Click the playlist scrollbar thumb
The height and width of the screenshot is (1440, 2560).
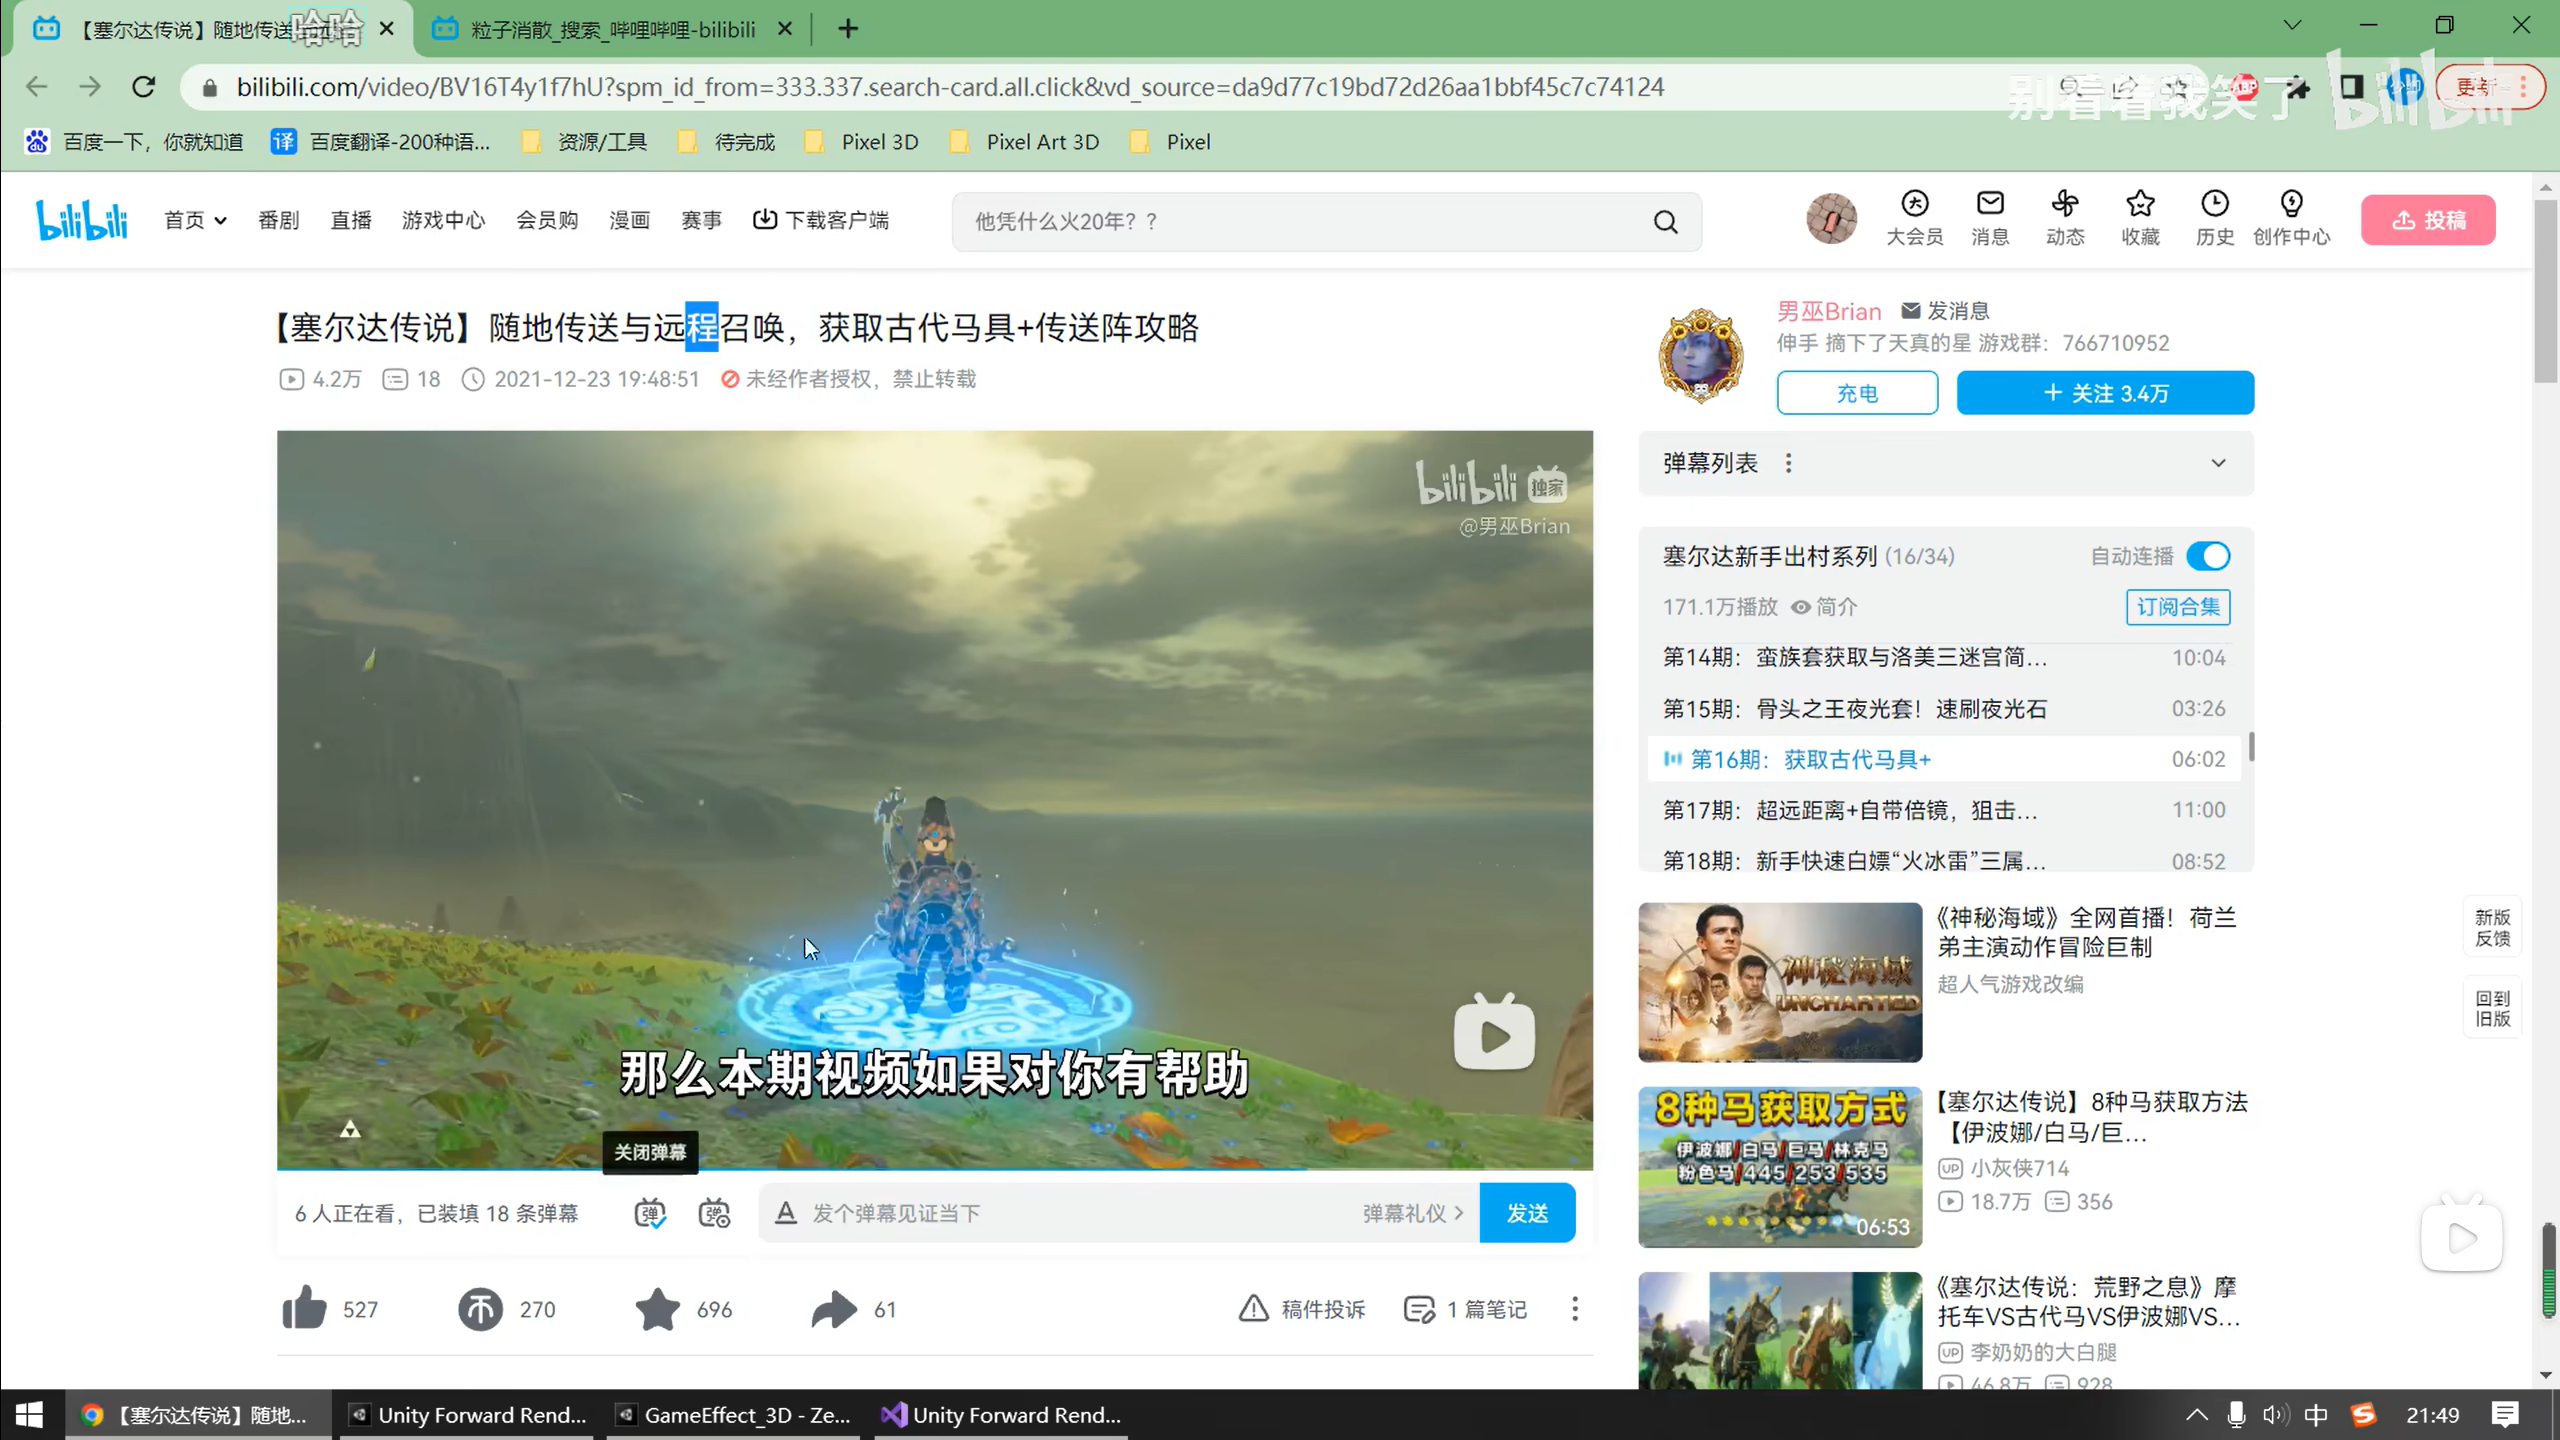[x=2251, y=746]
